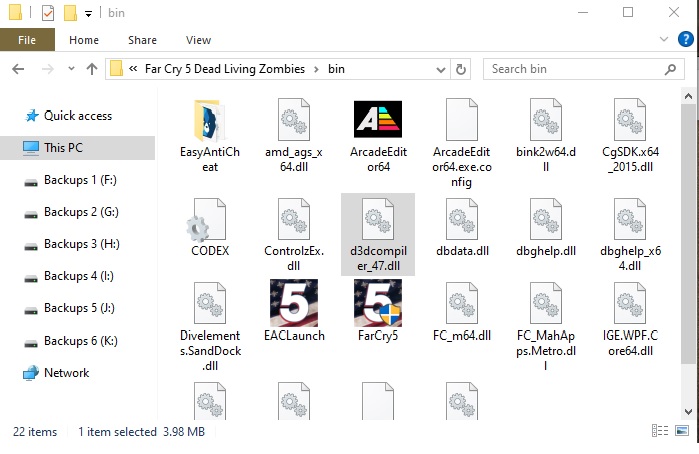Click the scrollbar down arrow
This screenshot has width=699, height=454.
click(688, 412)
